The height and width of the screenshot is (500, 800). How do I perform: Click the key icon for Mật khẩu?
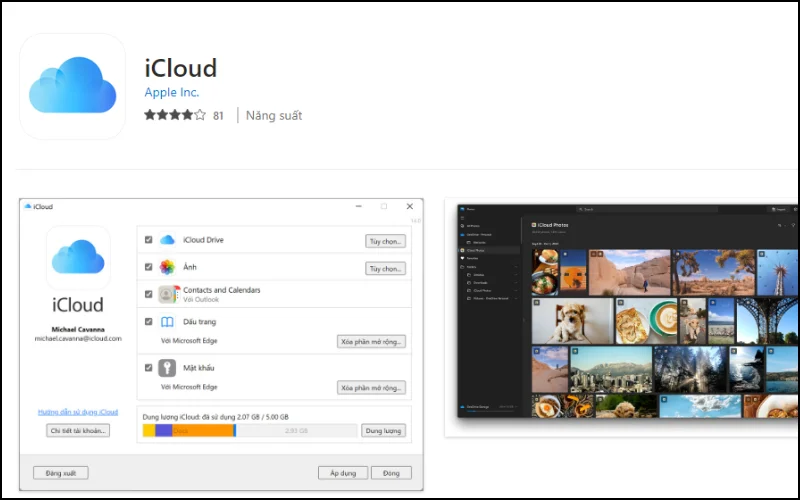(x=167, y=368)
